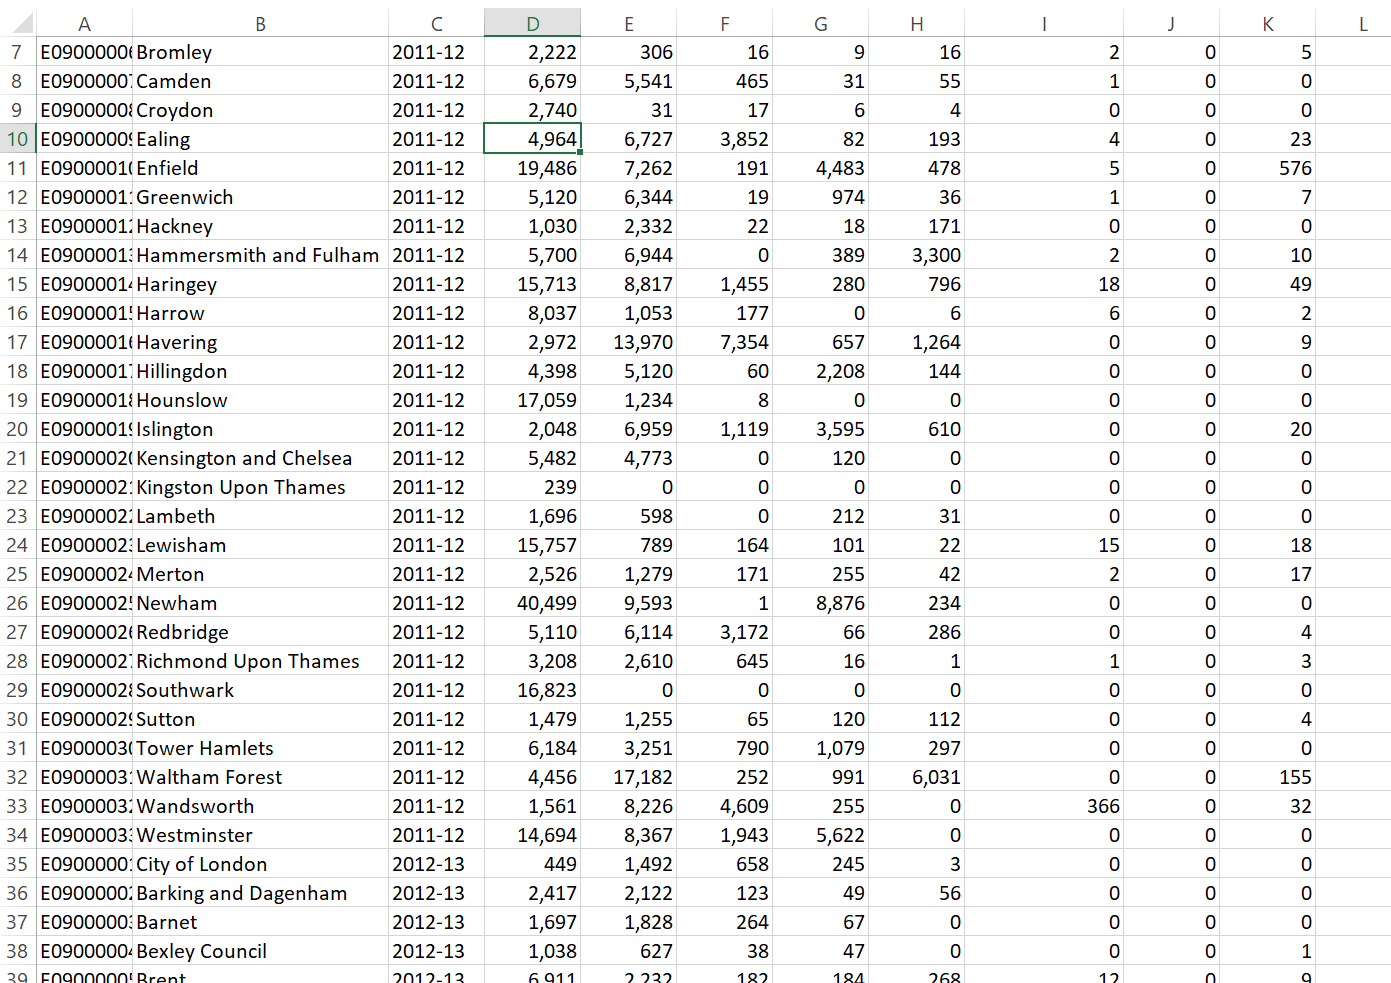Select row 7 header
The image size is (1391, 983).
[17, 52]
